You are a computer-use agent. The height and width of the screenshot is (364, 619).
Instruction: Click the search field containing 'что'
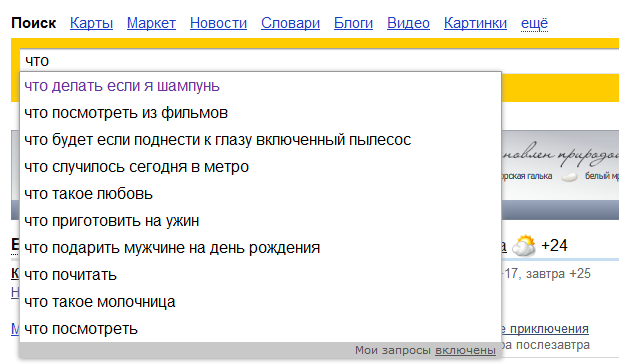319,60
